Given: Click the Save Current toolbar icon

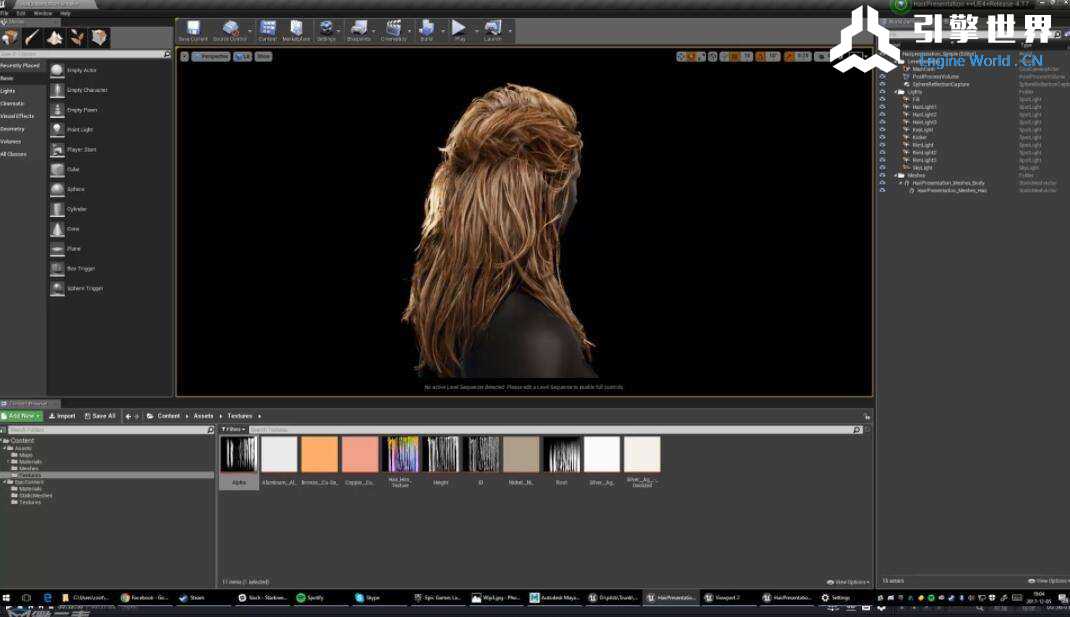Looking at the screenshot, I should point(193,29).
